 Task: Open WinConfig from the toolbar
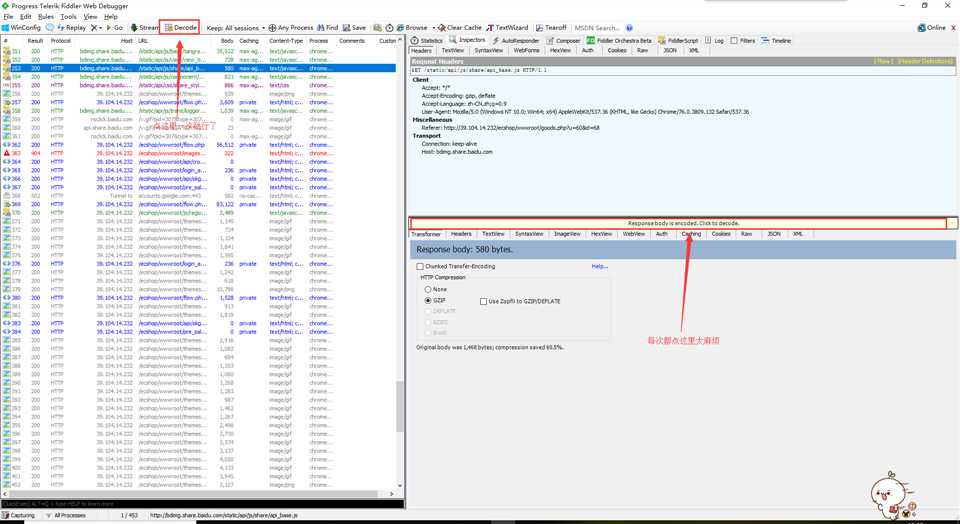pyautogui.click(x=21, y=28)
